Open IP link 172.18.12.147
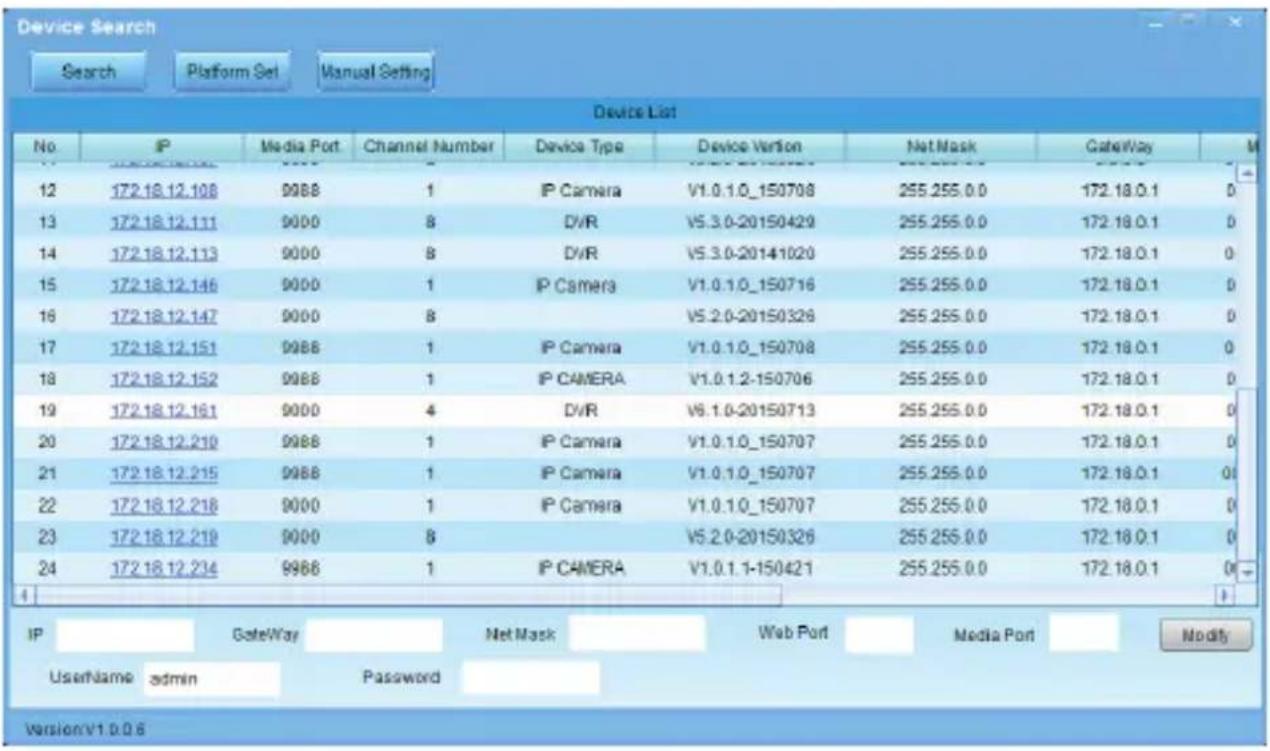 [x=165, y=316]
